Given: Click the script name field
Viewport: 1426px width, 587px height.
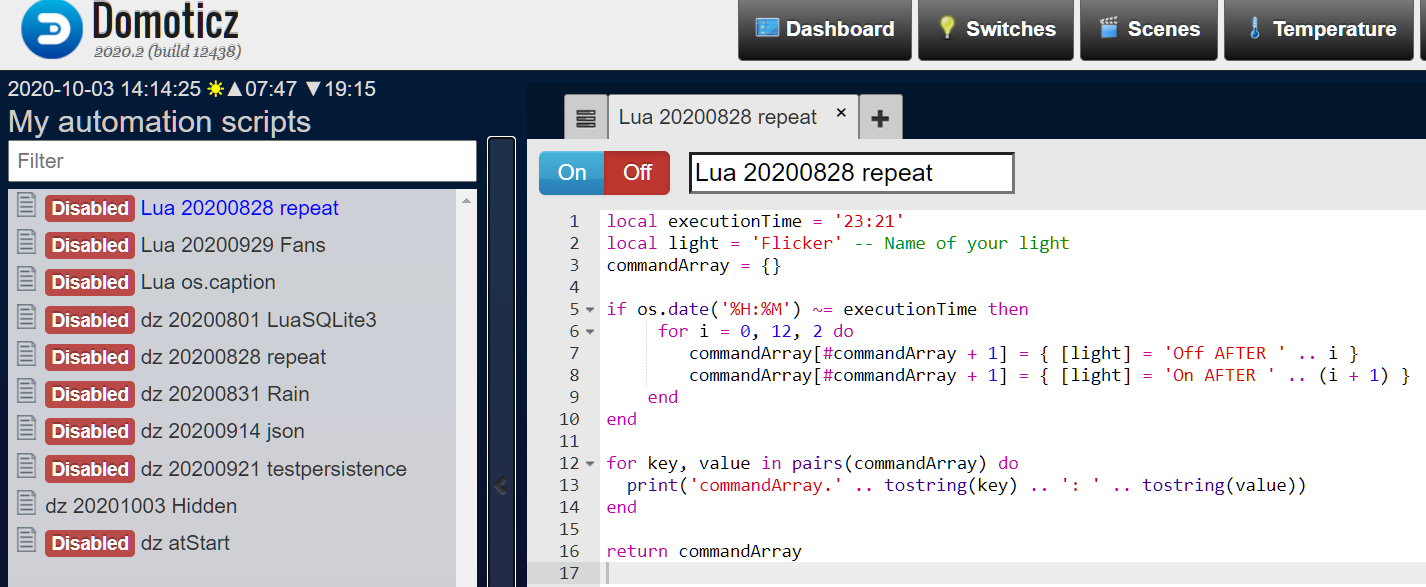Looking at the screenshot, I should pos(852,173).
